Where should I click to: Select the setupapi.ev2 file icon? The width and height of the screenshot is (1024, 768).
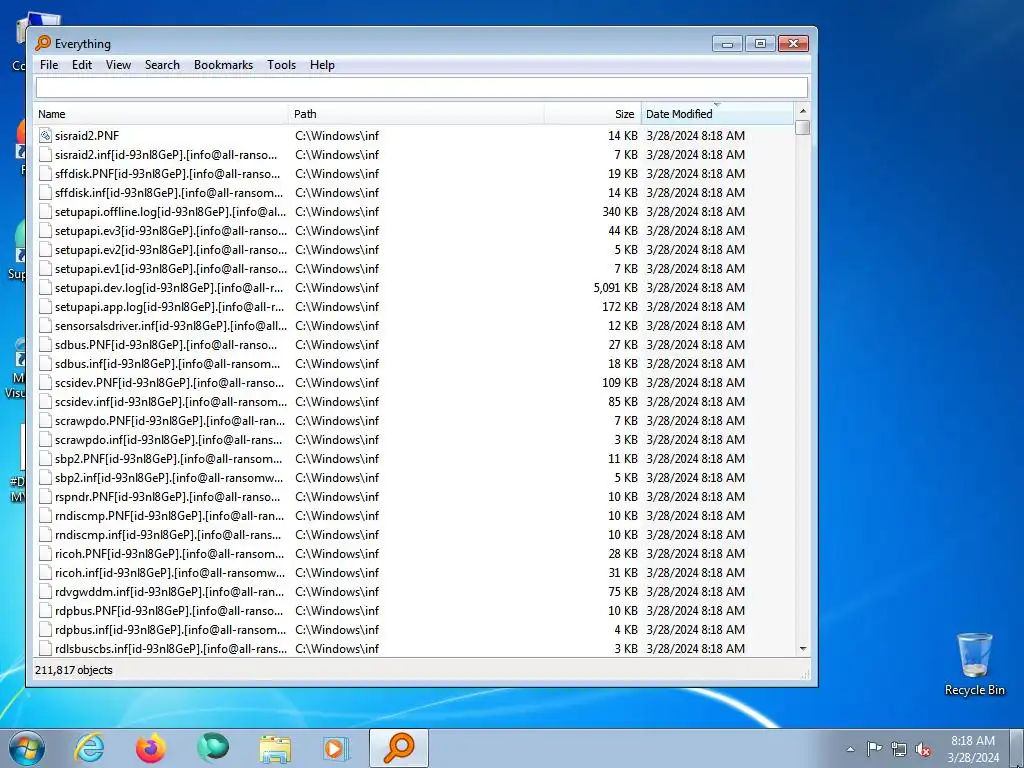point(45,249)
